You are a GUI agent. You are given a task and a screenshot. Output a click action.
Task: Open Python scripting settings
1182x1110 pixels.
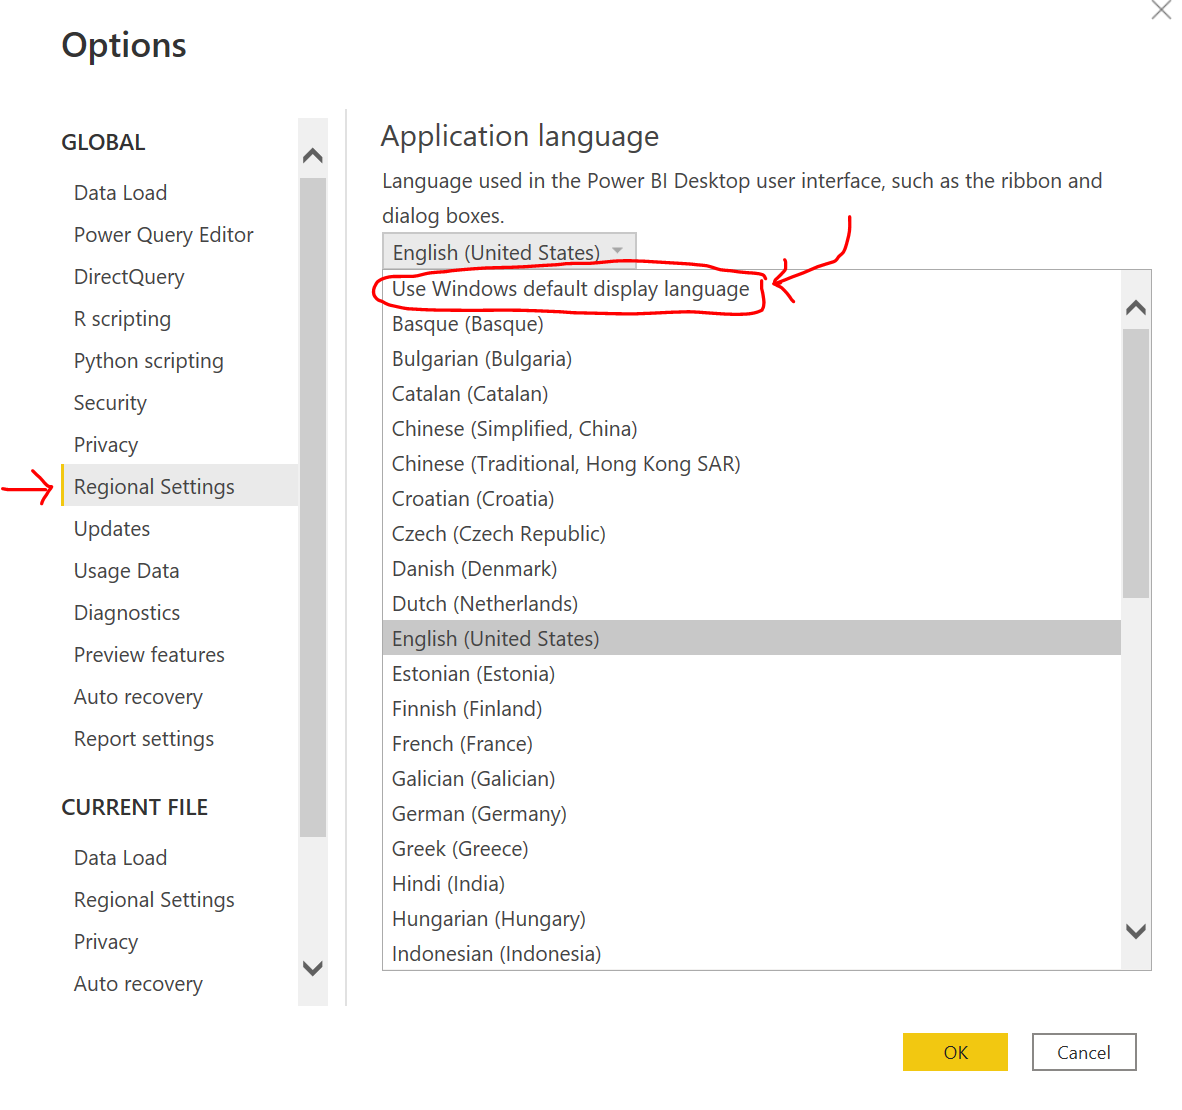pyautogui.click(x=149, y=361)
